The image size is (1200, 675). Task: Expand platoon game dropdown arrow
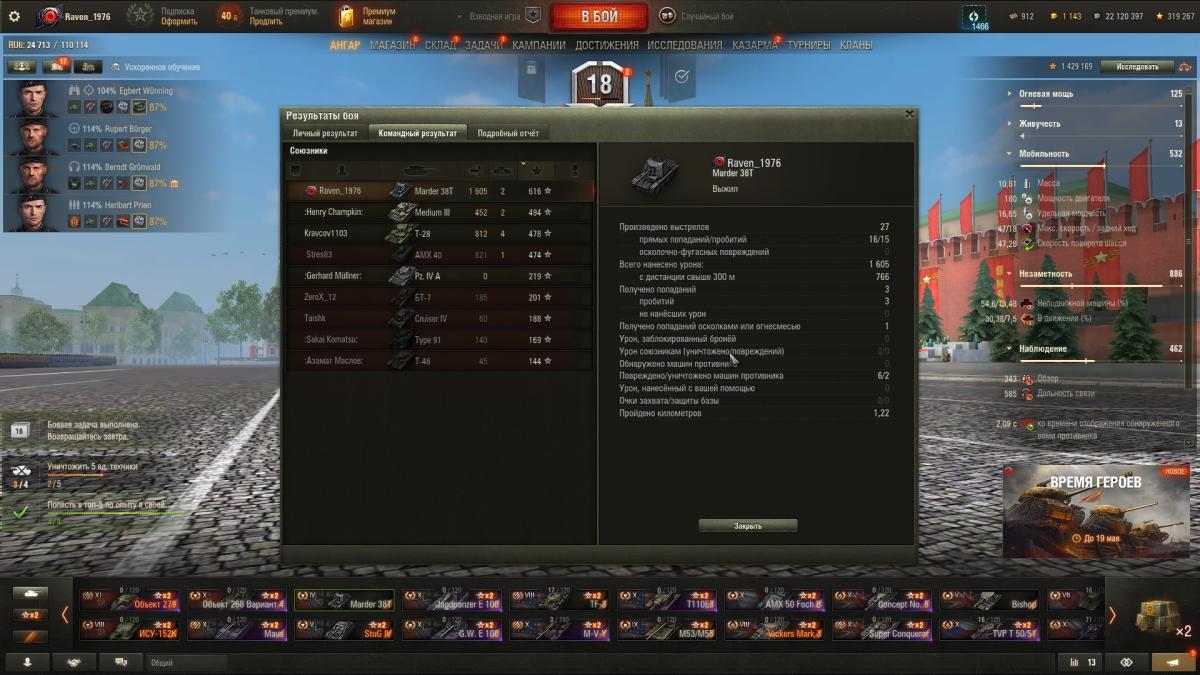click(x=459, y=17)
